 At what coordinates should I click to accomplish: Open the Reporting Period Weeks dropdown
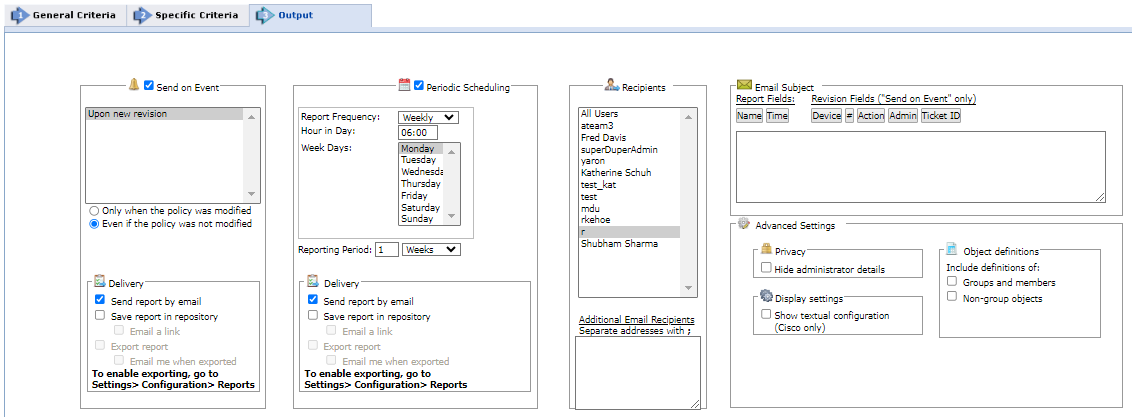(x=431, y=249)
